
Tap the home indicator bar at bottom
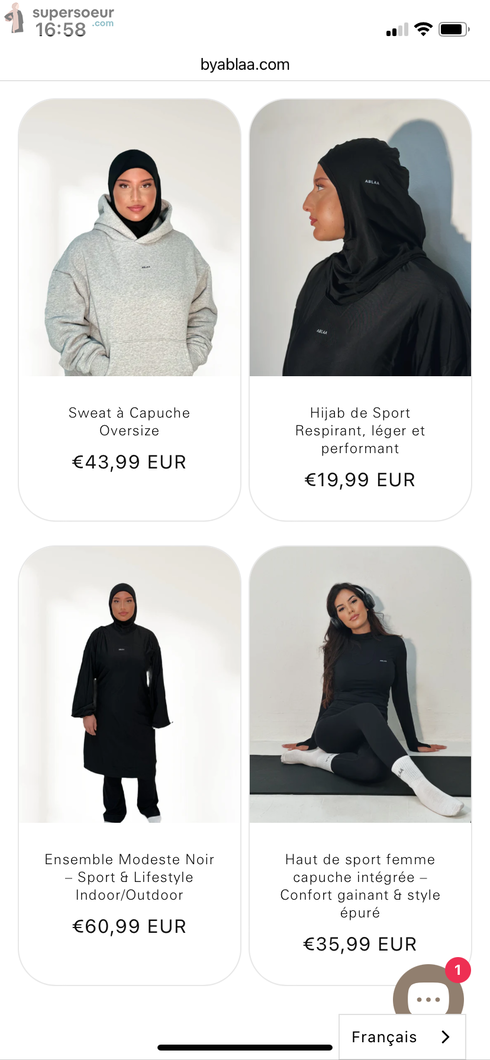[x=245, y=1047]
